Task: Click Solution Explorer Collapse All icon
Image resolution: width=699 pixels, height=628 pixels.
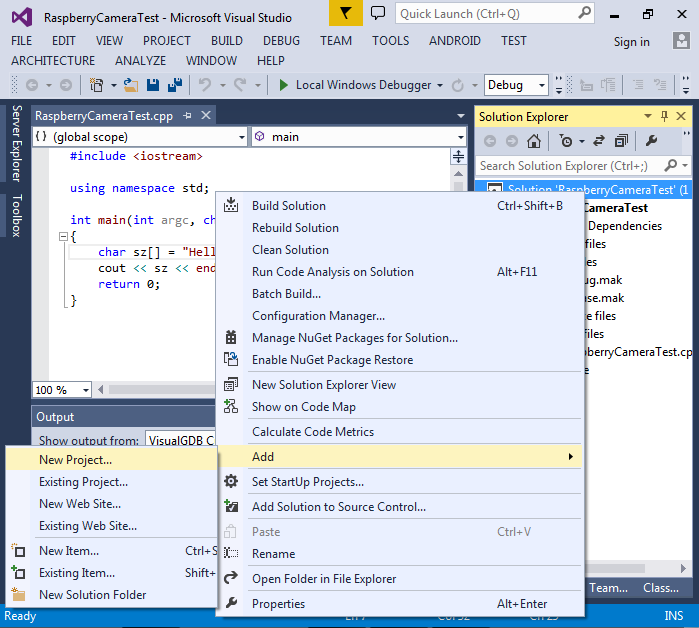Action: (621, 141)
